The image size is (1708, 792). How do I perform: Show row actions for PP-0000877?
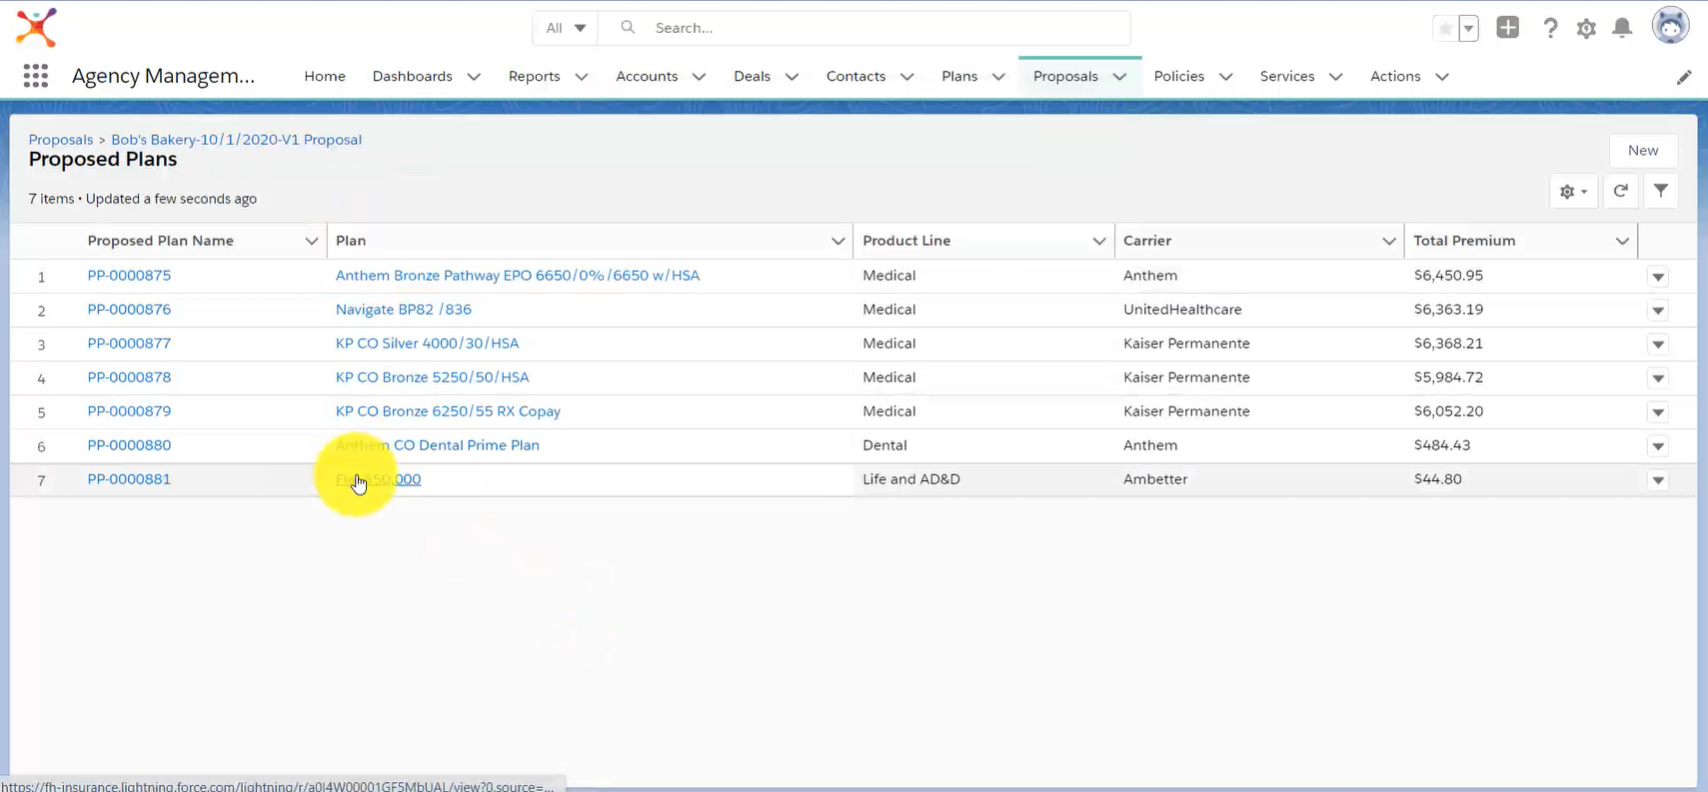click(x=1658, y=345)
